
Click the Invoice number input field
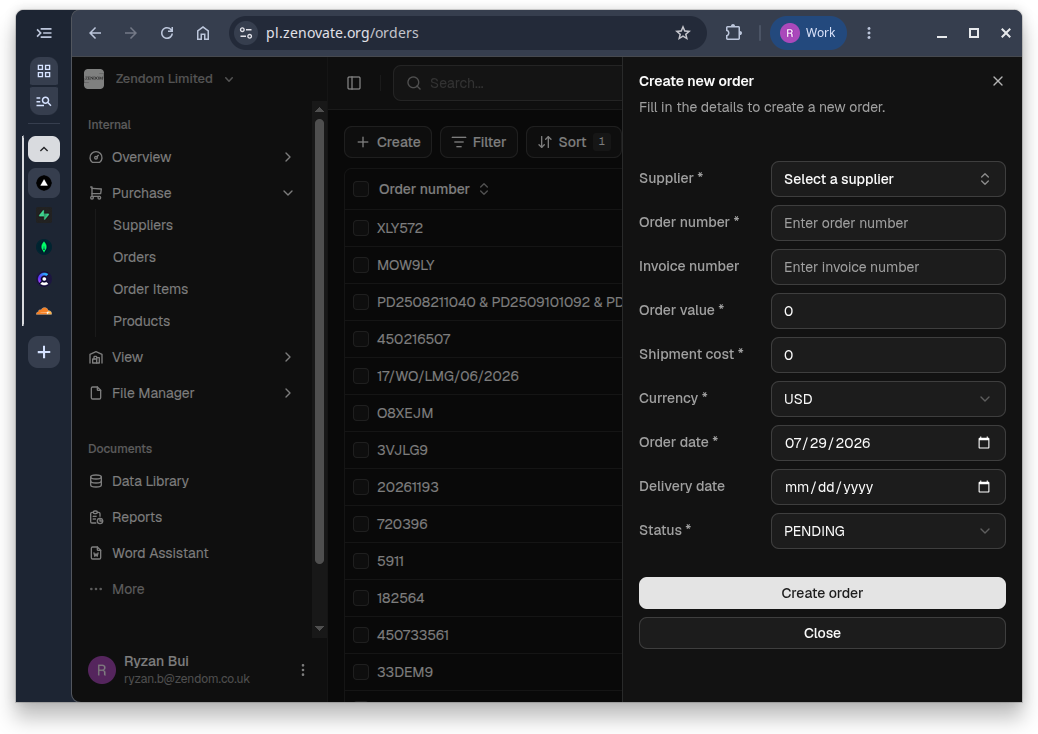(888, 267)
